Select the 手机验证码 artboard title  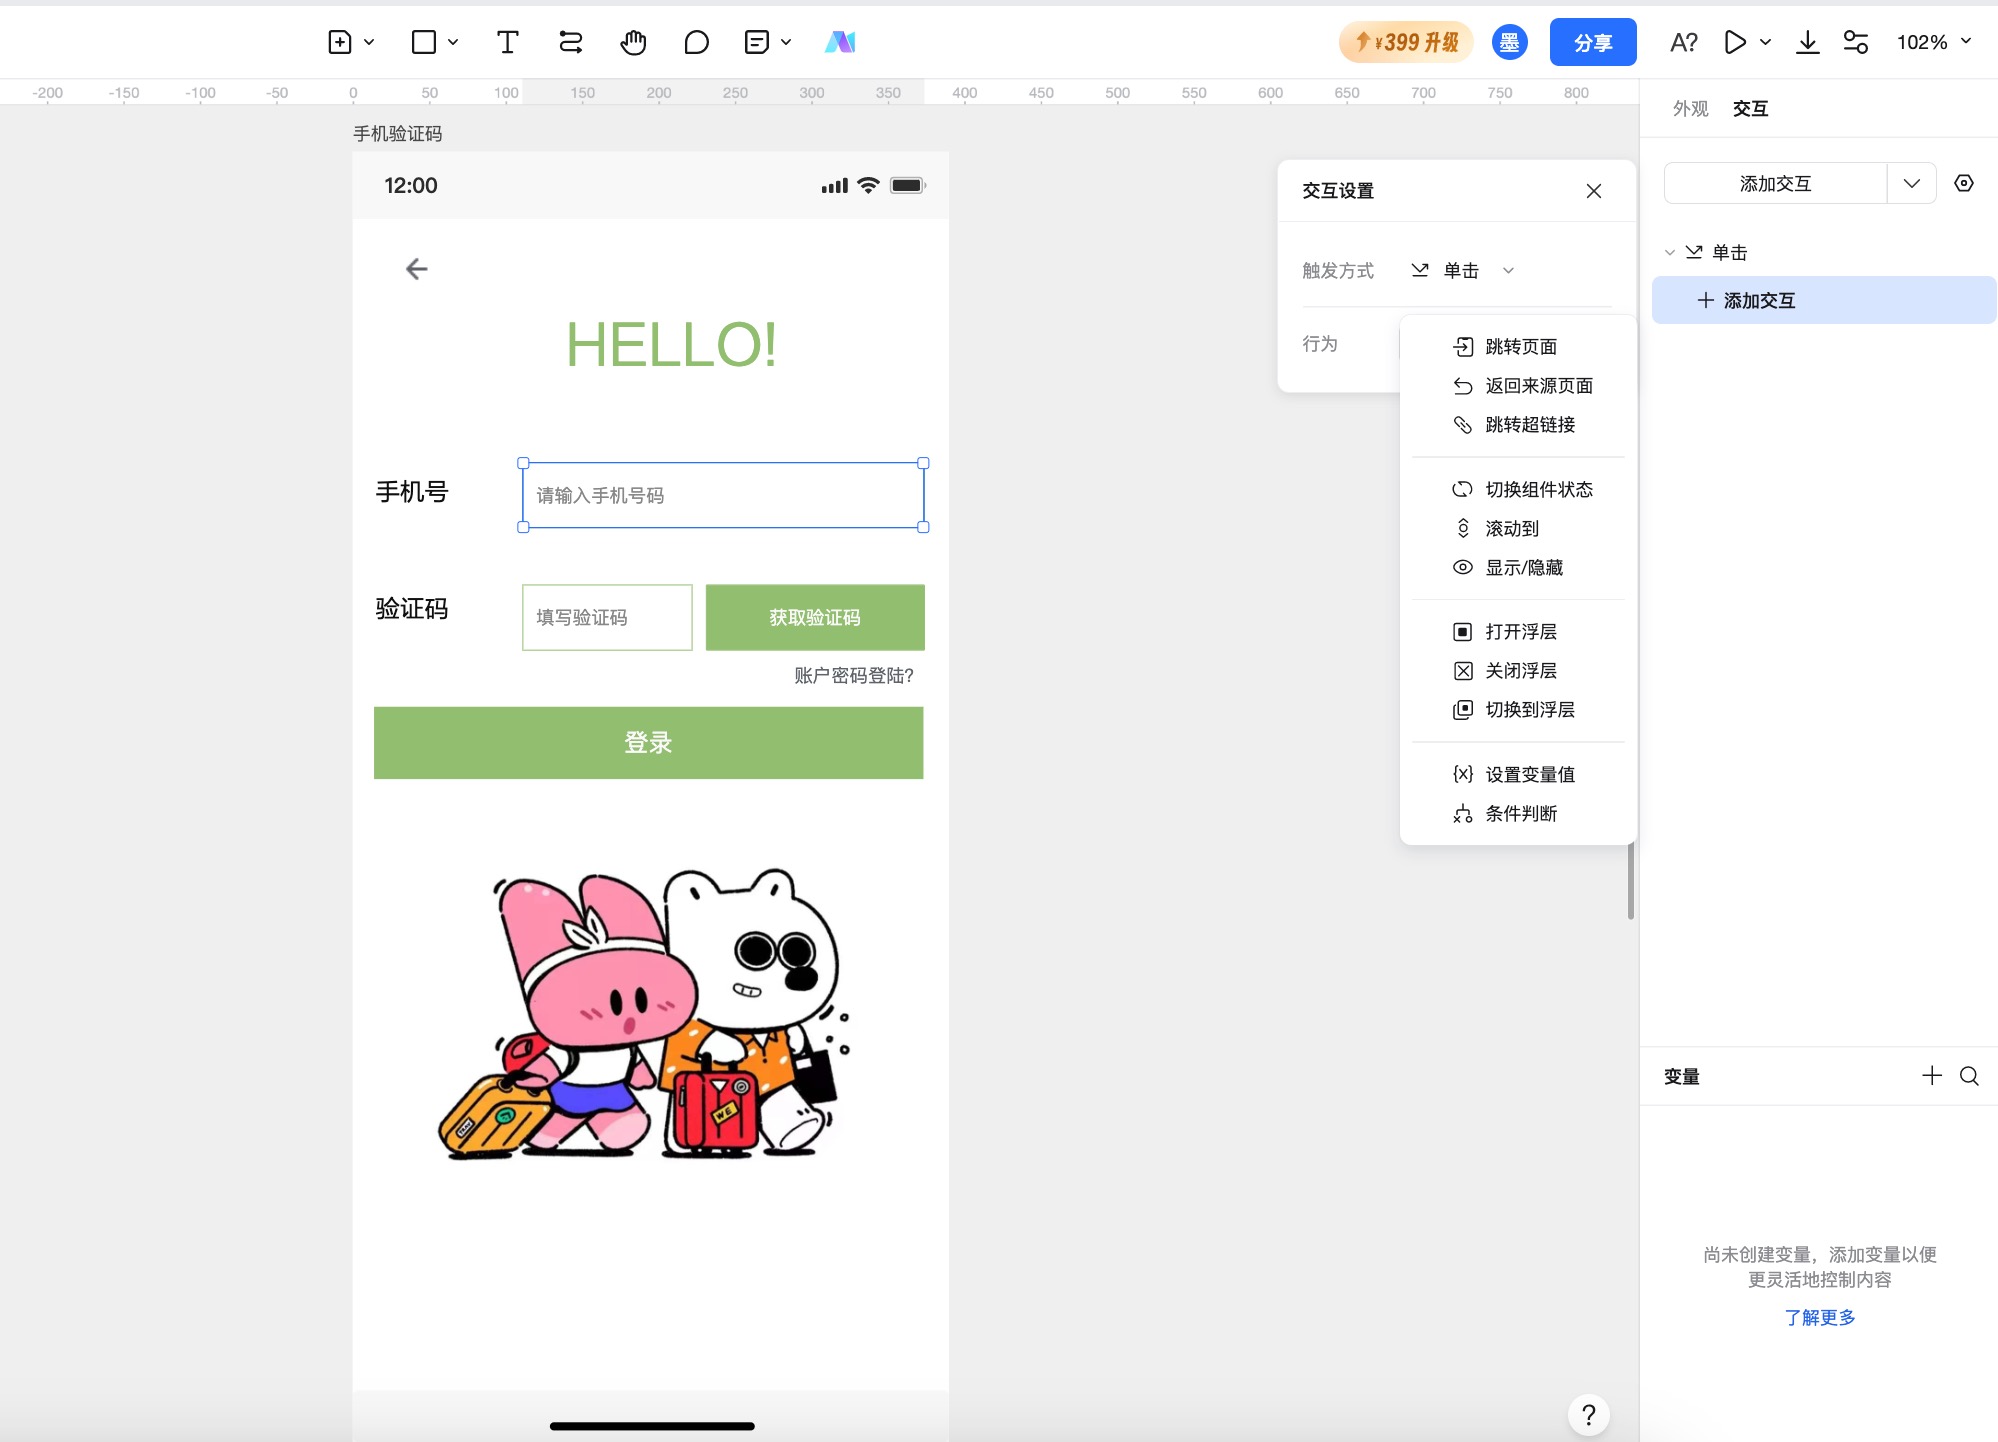[x=397, y=133]
